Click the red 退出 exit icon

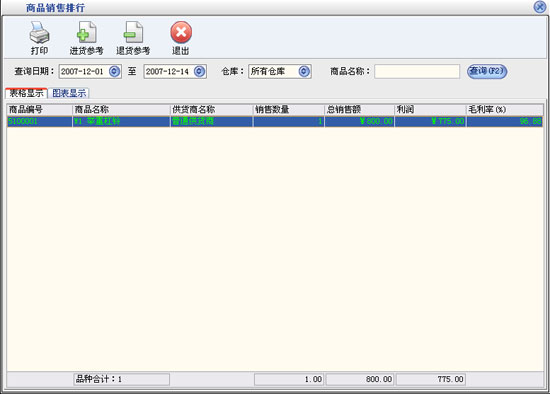click(x=181, y=32)
